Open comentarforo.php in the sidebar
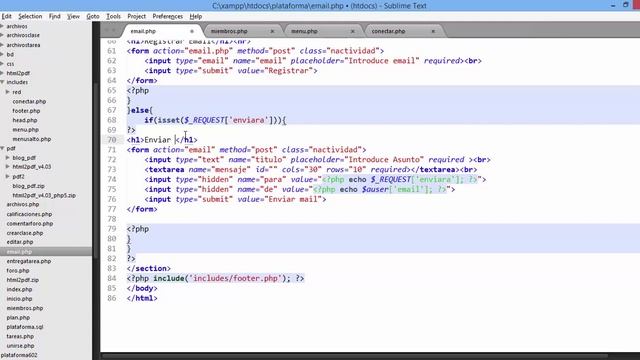 coord(30,223)
